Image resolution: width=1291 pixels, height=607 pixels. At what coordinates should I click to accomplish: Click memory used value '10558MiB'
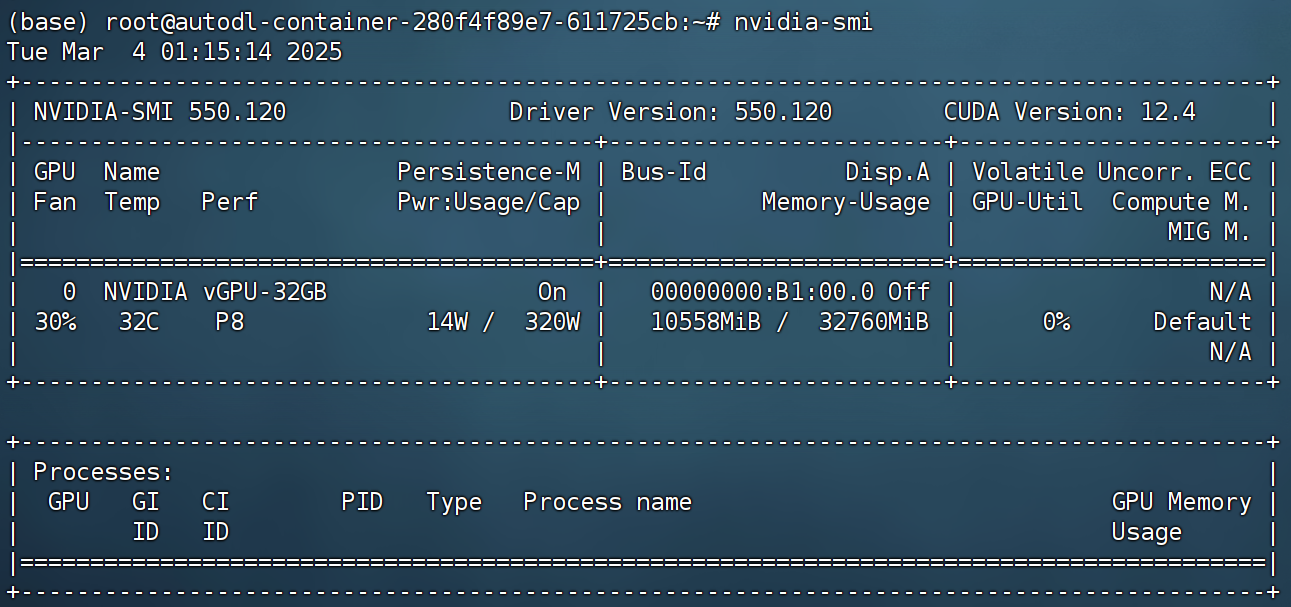tap(706, 322)
